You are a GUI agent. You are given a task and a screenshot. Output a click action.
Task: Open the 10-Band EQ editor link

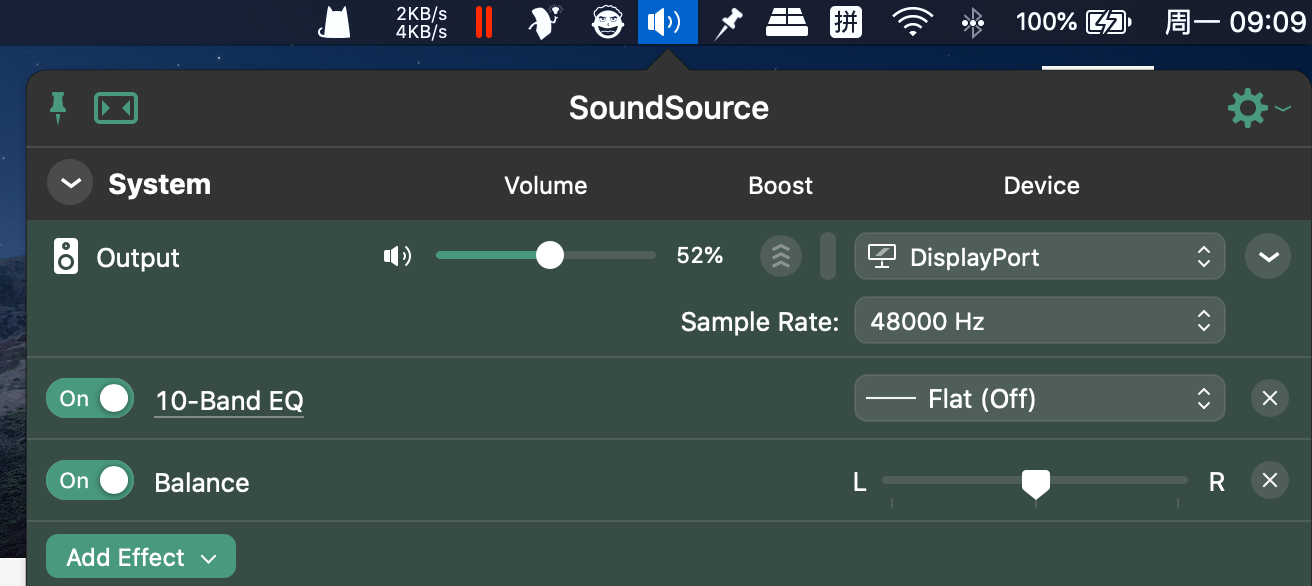229,401
